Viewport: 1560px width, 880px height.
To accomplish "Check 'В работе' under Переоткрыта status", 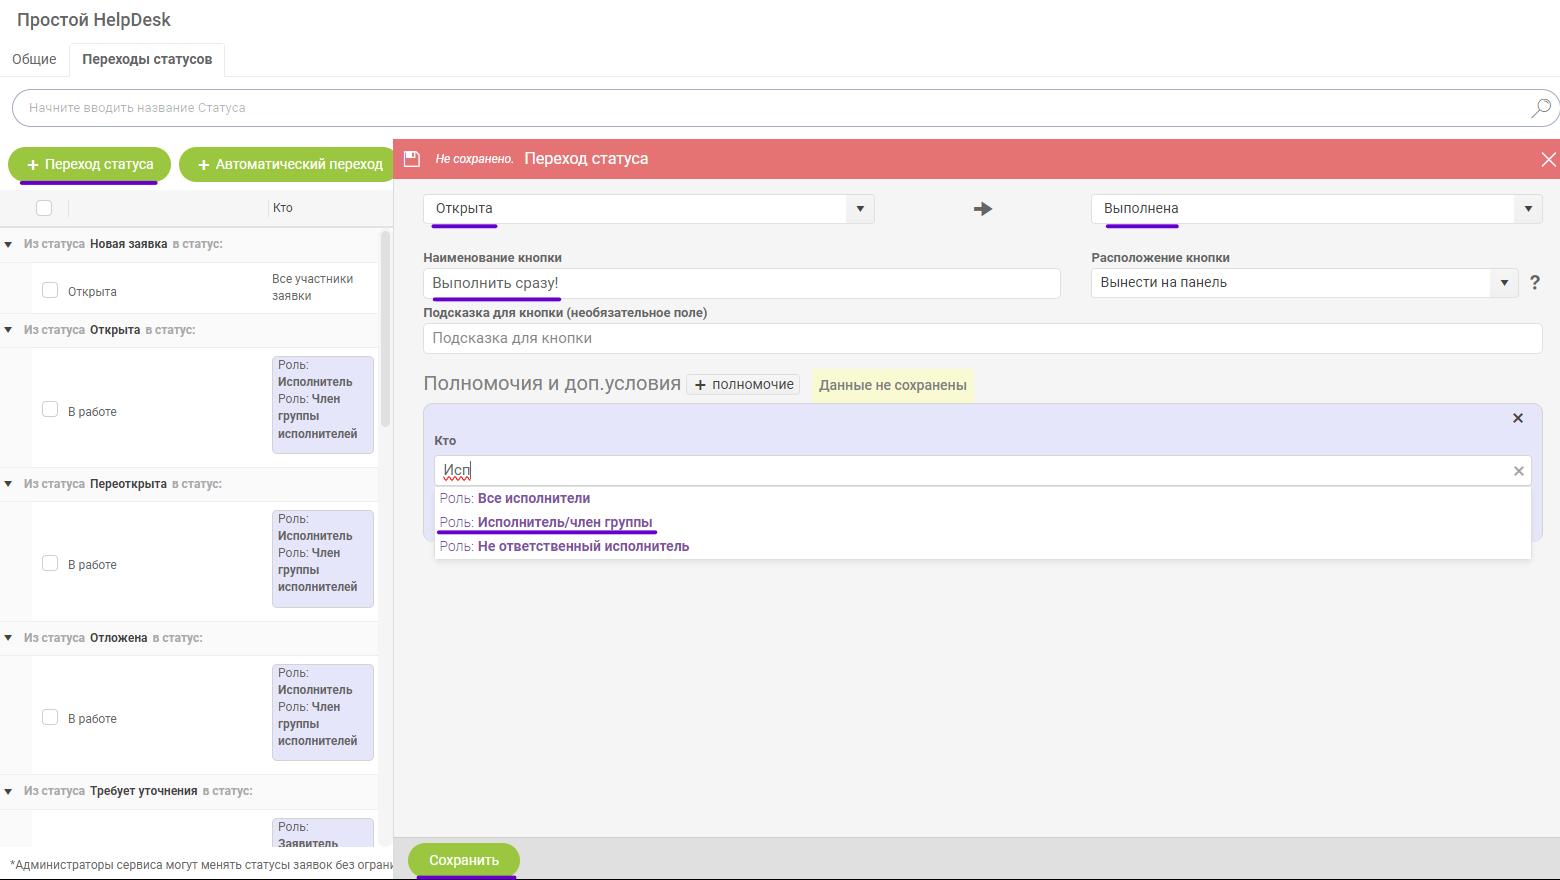I will [x=50, y=564].
